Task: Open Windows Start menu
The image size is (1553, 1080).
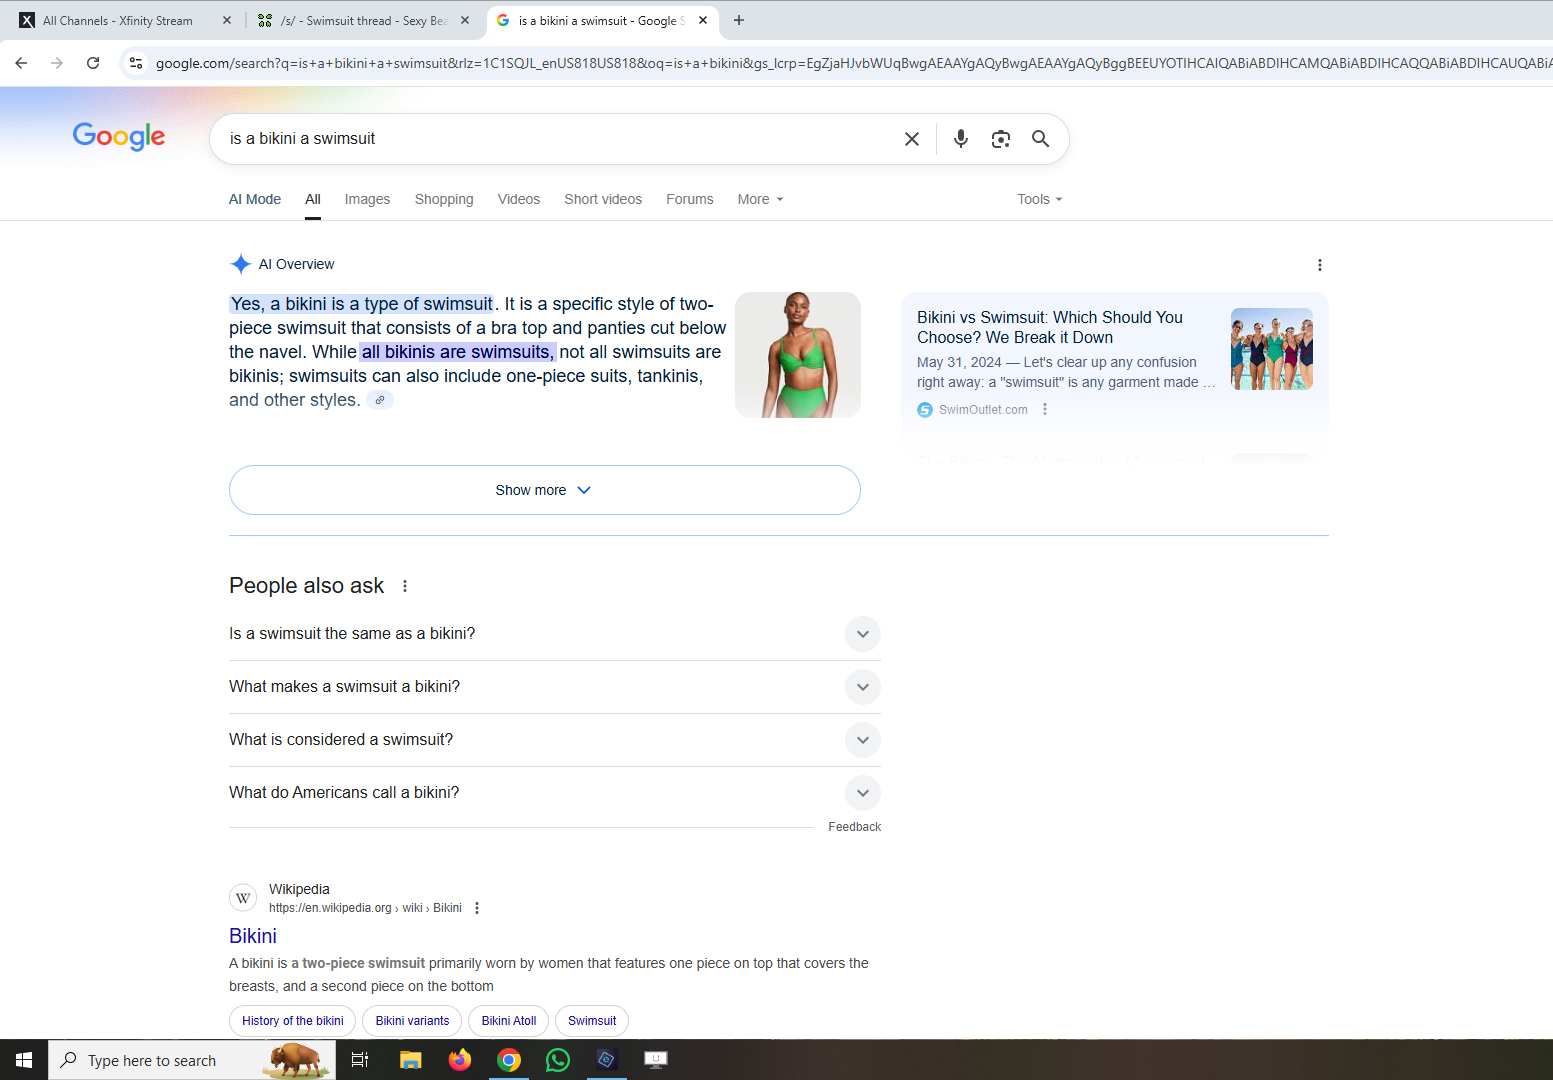Action: click(24, 1060)
